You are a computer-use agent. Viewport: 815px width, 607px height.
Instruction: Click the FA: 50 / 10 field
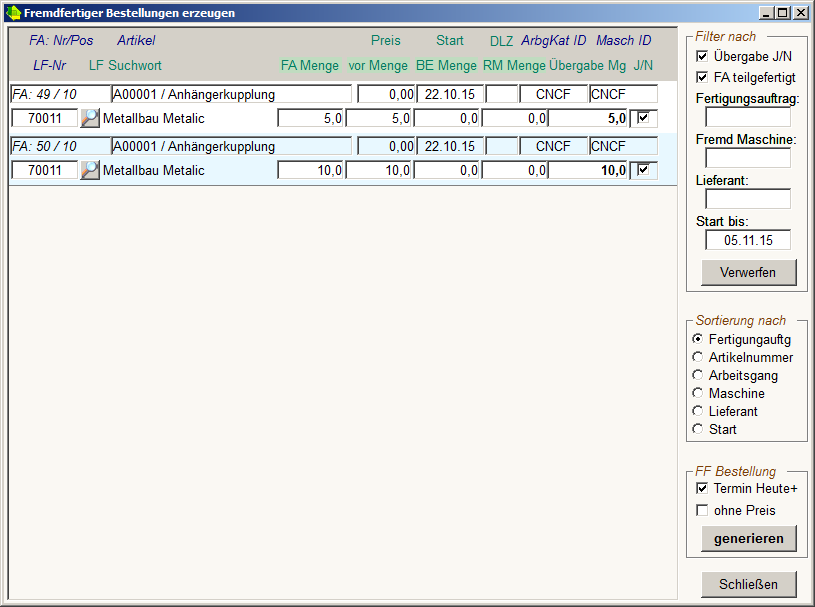60,146
